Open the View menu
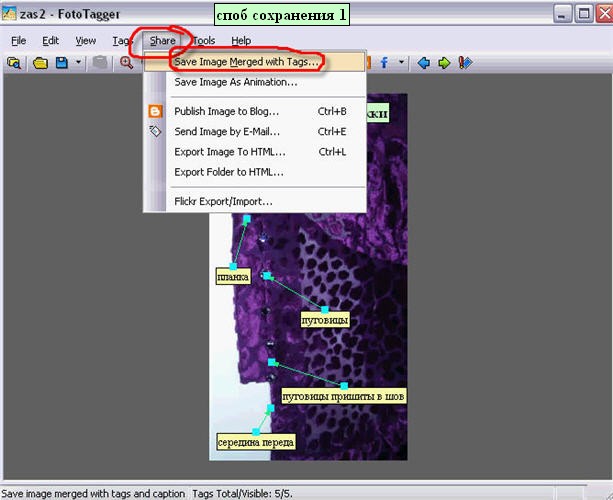This screenshot has width=613, height=500. [86, 41]
